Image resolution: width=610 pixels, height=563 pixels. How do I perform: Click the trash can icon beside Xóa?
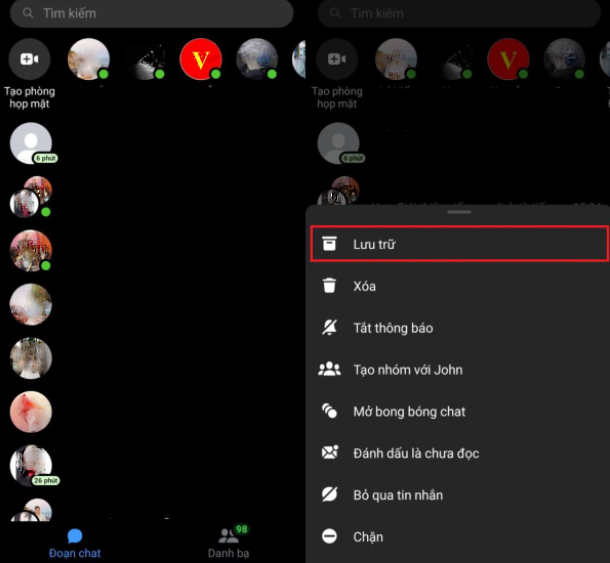click(x=329, y=286)
